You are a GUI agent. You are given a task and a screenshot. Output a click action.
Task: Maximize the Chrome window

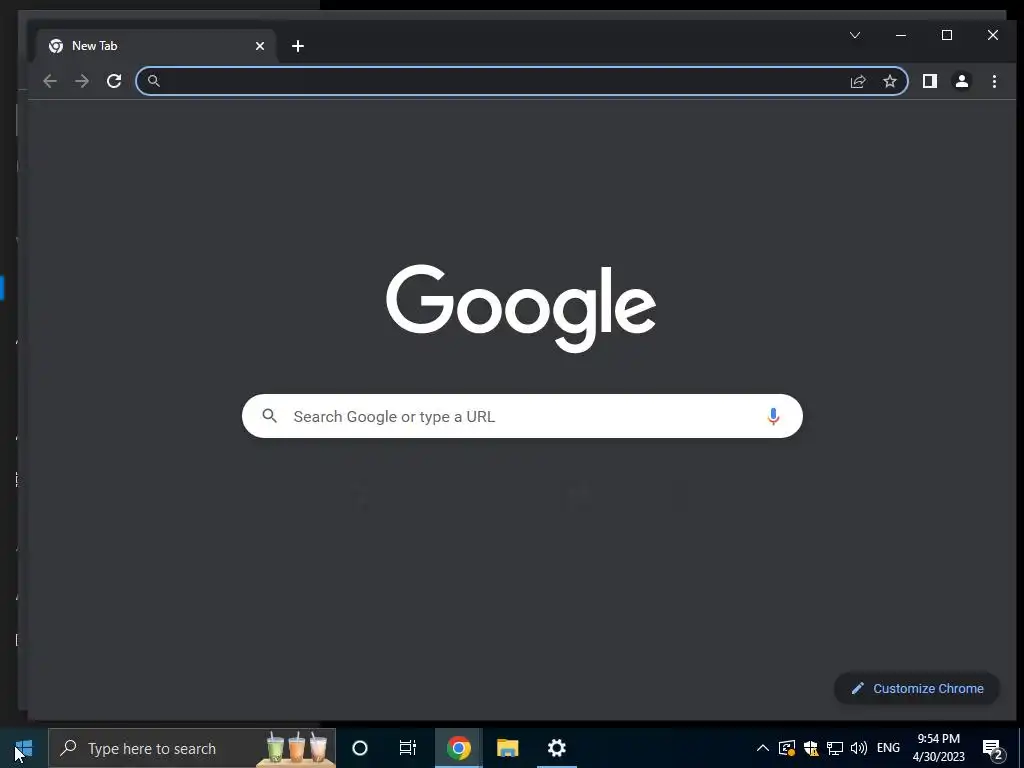pyautogui.click(x=947, y=35)
